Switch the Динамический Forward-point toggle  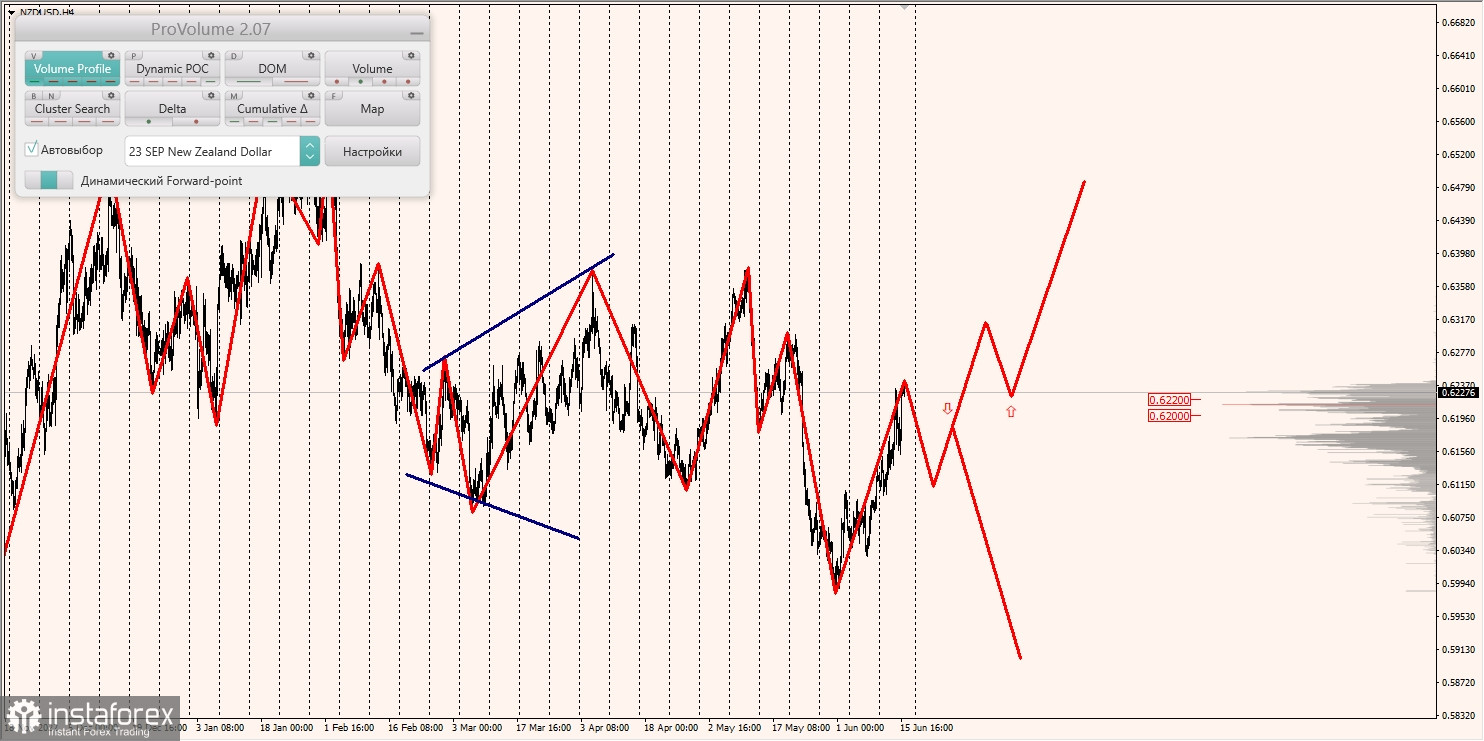[49, 181]
